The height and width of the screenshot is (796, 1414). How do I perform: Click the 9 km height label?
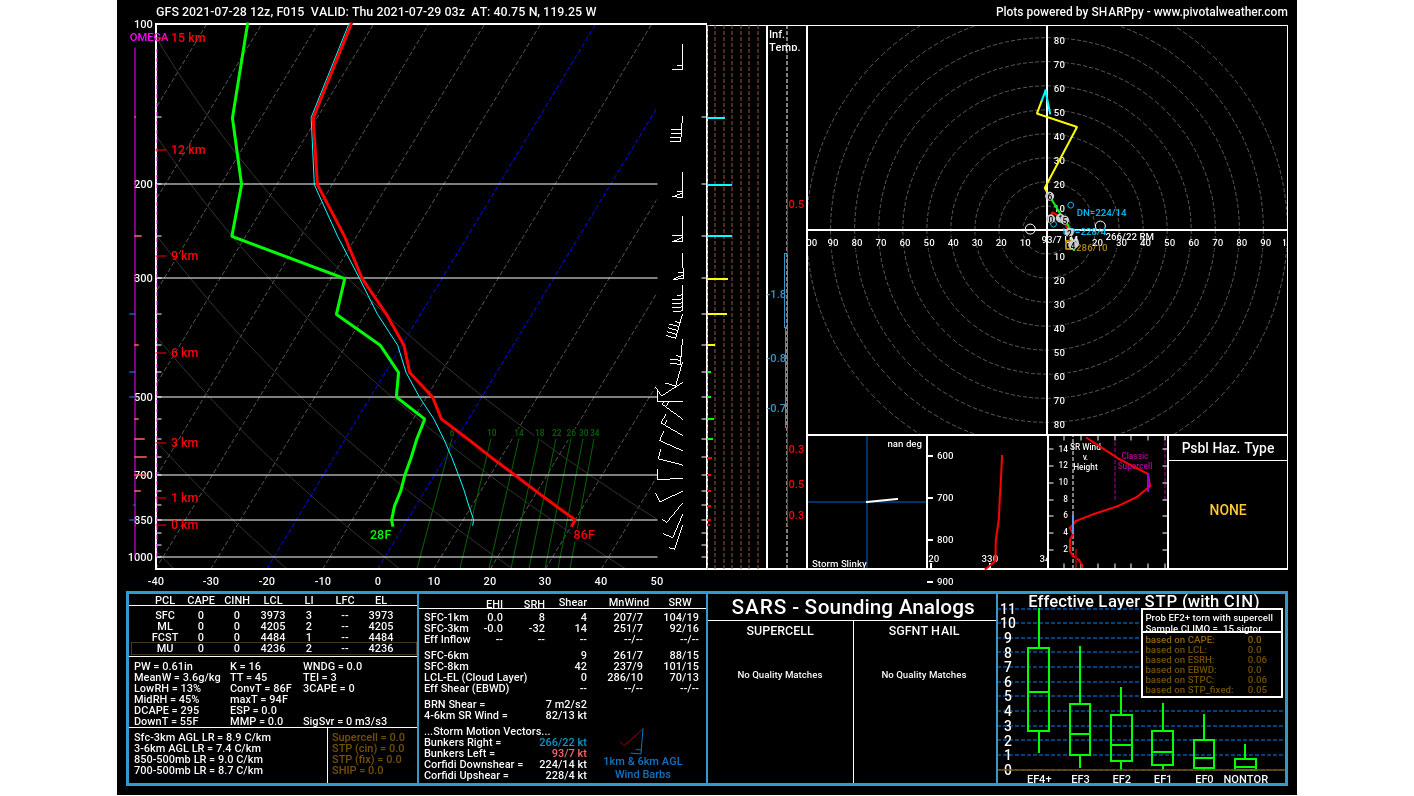click(x=185, y=256)
